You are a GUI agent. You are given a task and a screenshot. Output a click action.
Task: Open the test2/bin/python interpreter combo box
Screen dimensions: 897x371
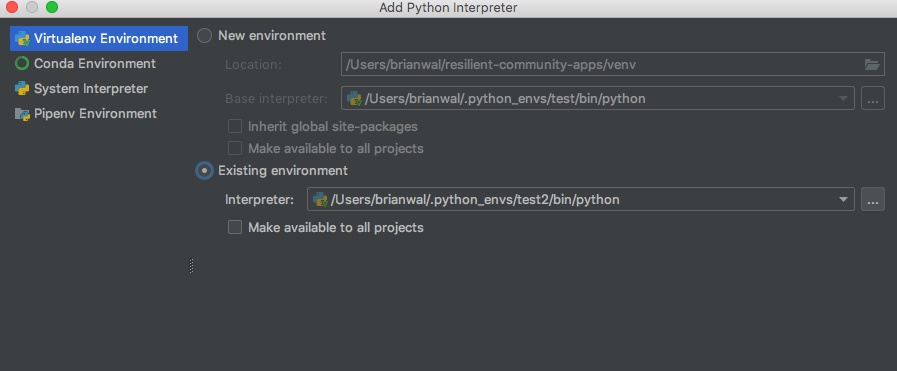581,200
